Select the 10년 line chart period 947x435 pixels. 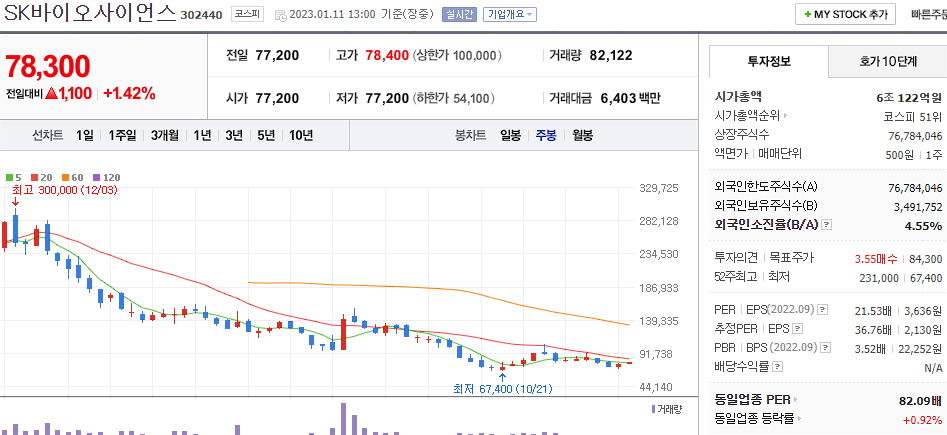pos(301,135)
